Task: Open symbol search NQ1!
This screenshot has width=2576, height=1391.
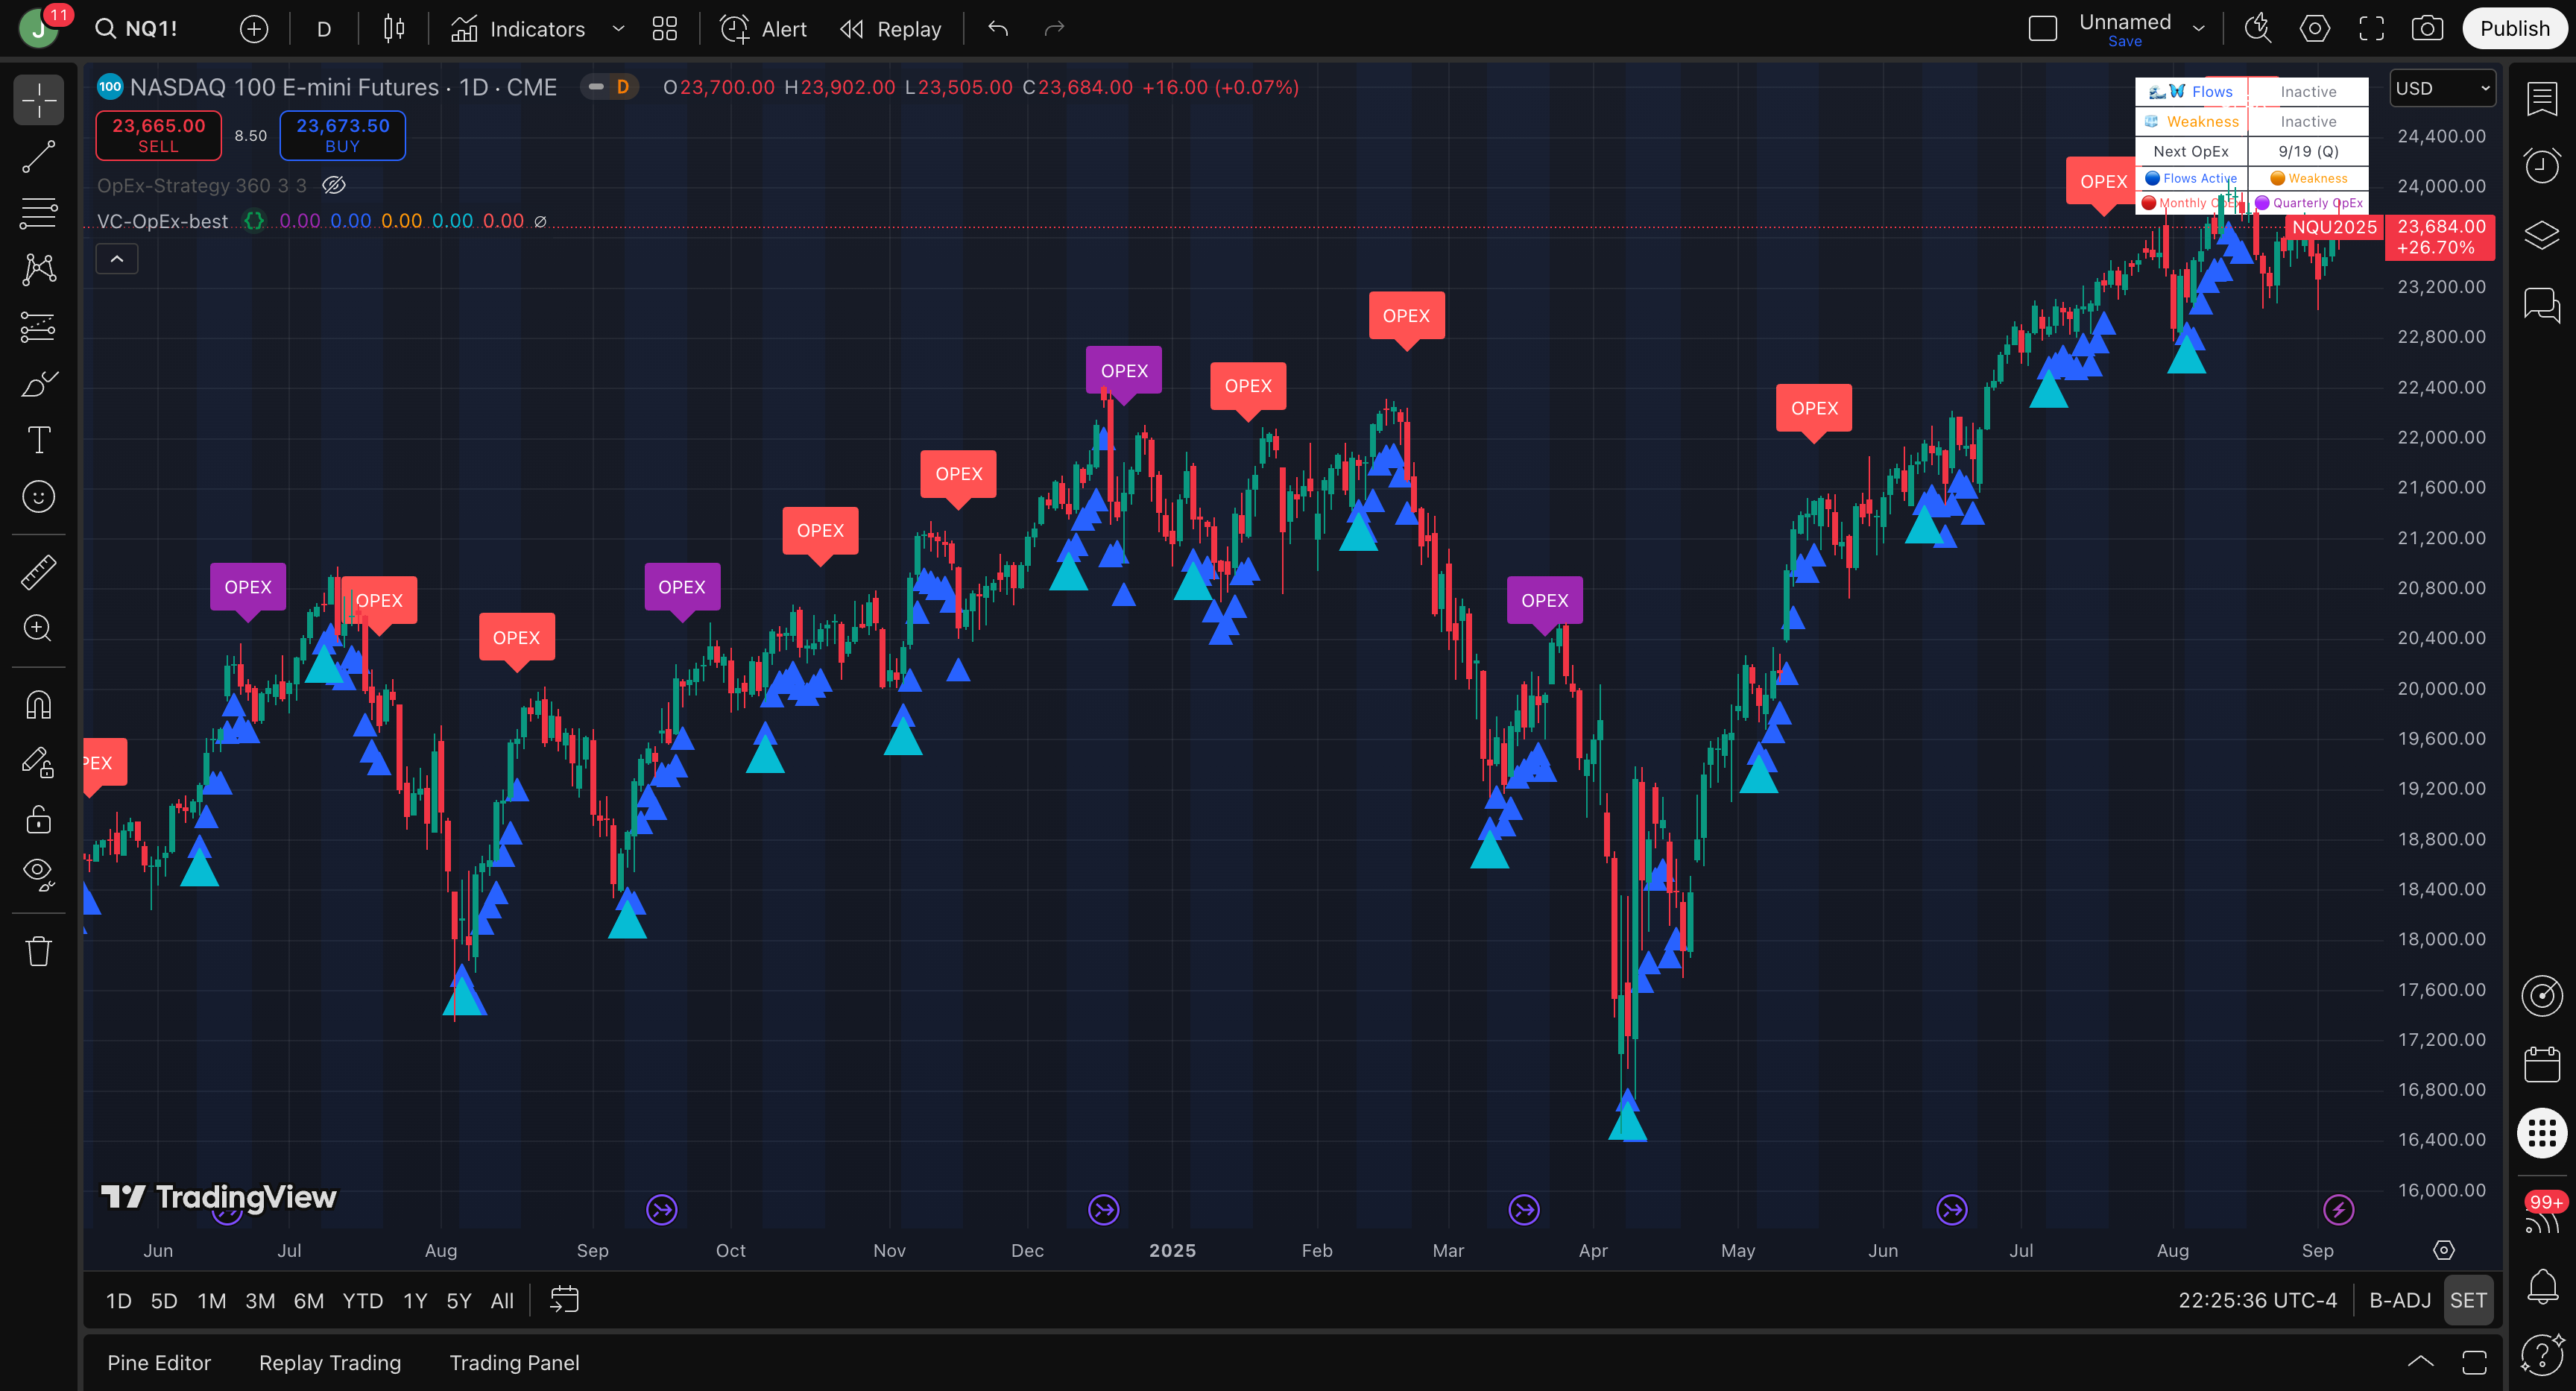Action: (x=137, y=29)
